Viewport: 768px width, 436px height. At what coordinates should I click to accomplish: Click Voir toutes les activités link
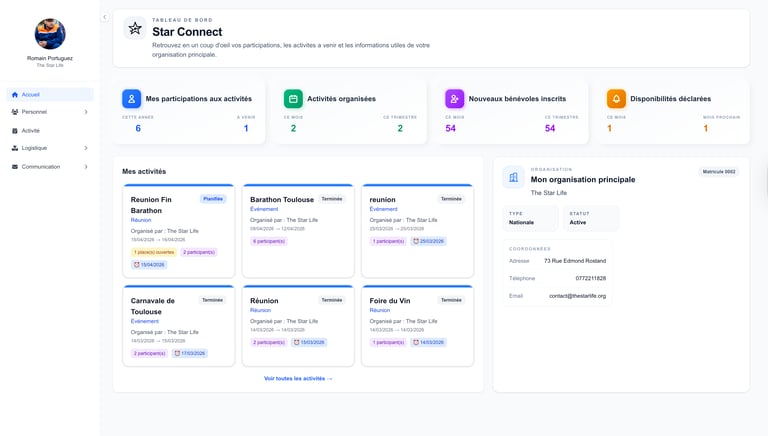298,378
